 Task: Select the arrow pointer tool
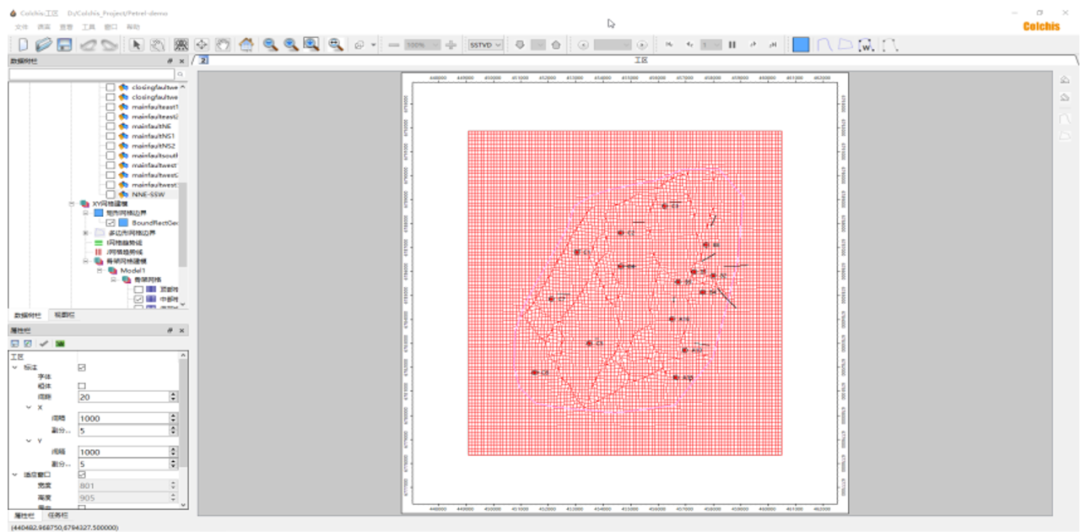[x=136, y=45]
